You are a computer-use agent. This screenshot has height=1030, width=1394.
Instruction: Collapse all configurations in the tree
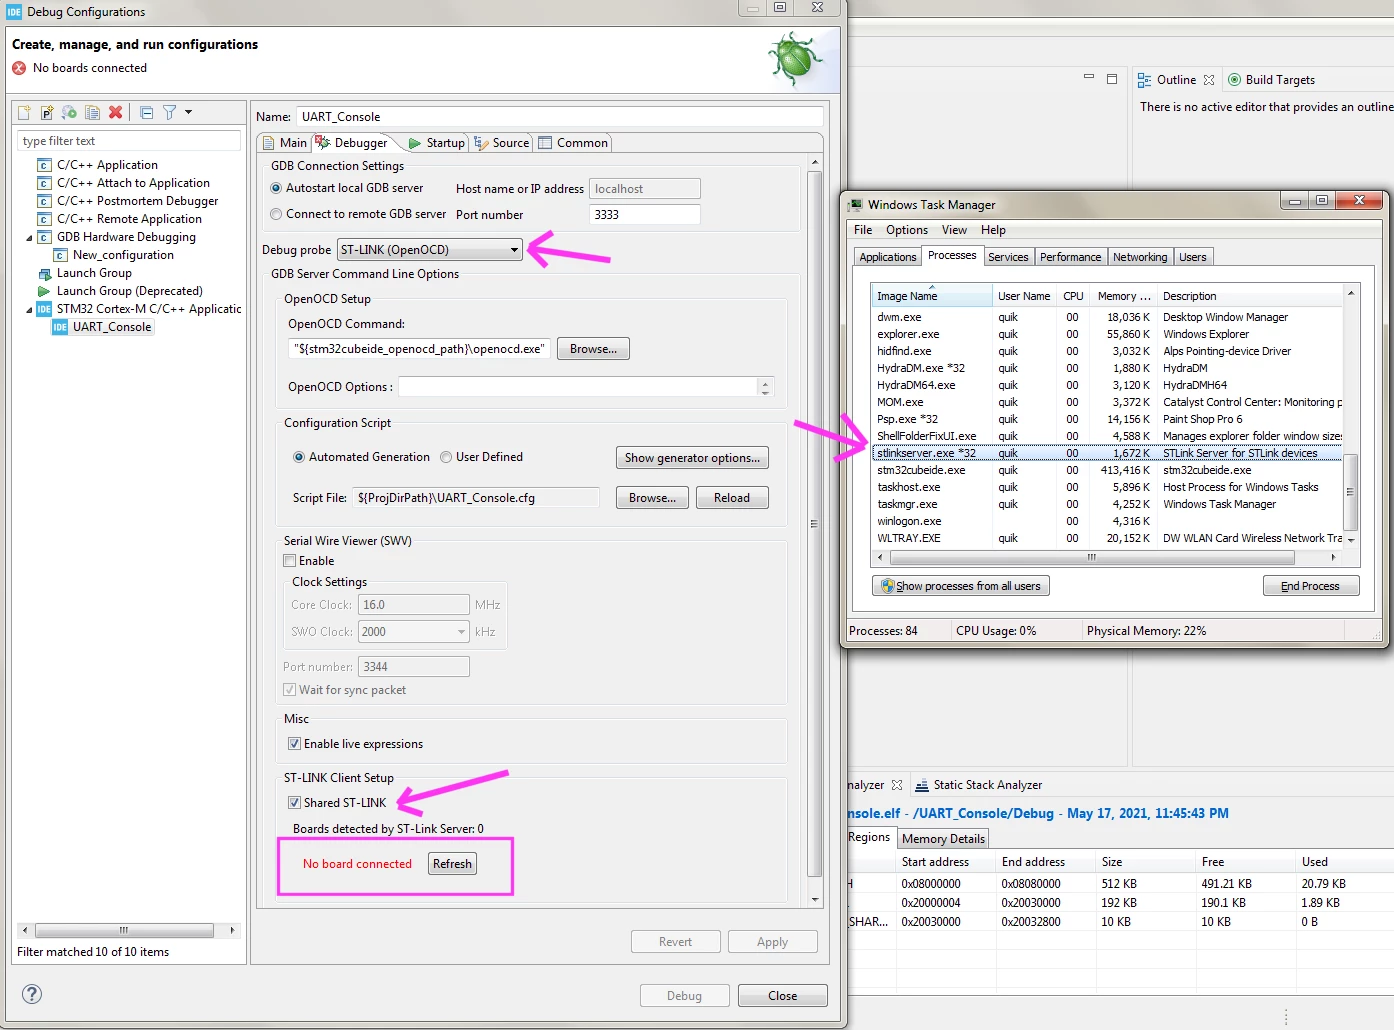(146, 113)
